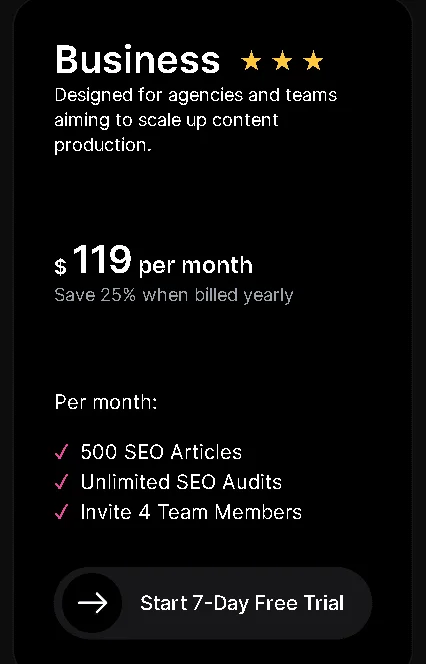The height and width of the screenshot is (664, 426).
Task: Select the 'Unlimited SEO Audits' feature
Action: click(181, 482)
